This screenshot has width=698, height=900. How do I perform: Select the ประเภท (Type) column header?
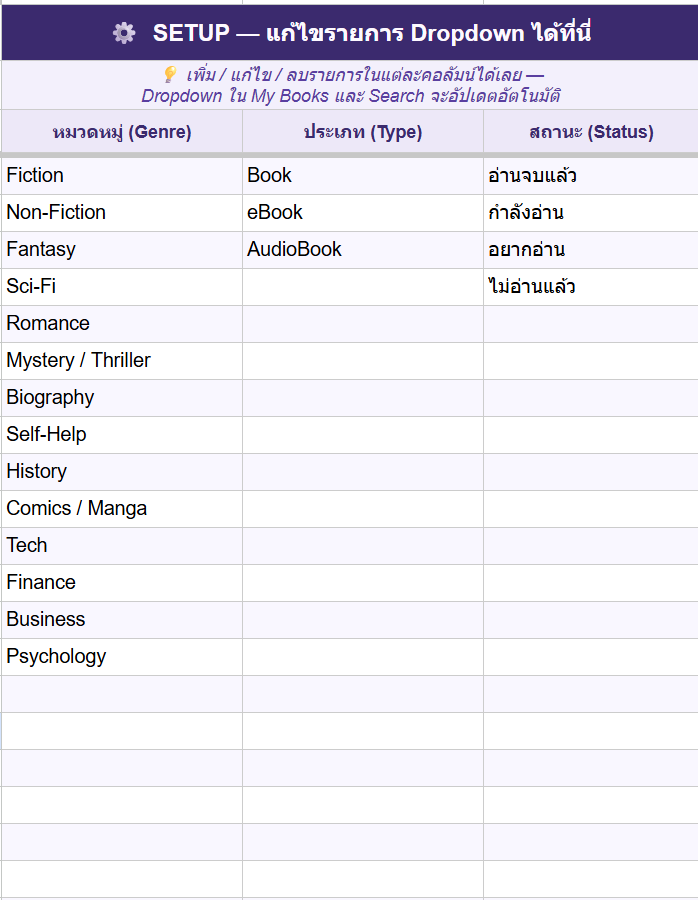click(x=363, y=132)
